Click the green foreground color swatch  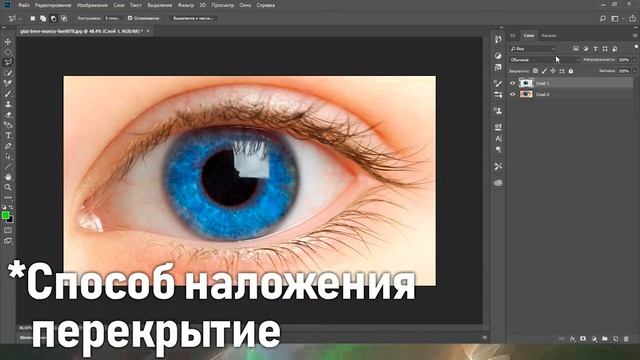pos(5,216)
